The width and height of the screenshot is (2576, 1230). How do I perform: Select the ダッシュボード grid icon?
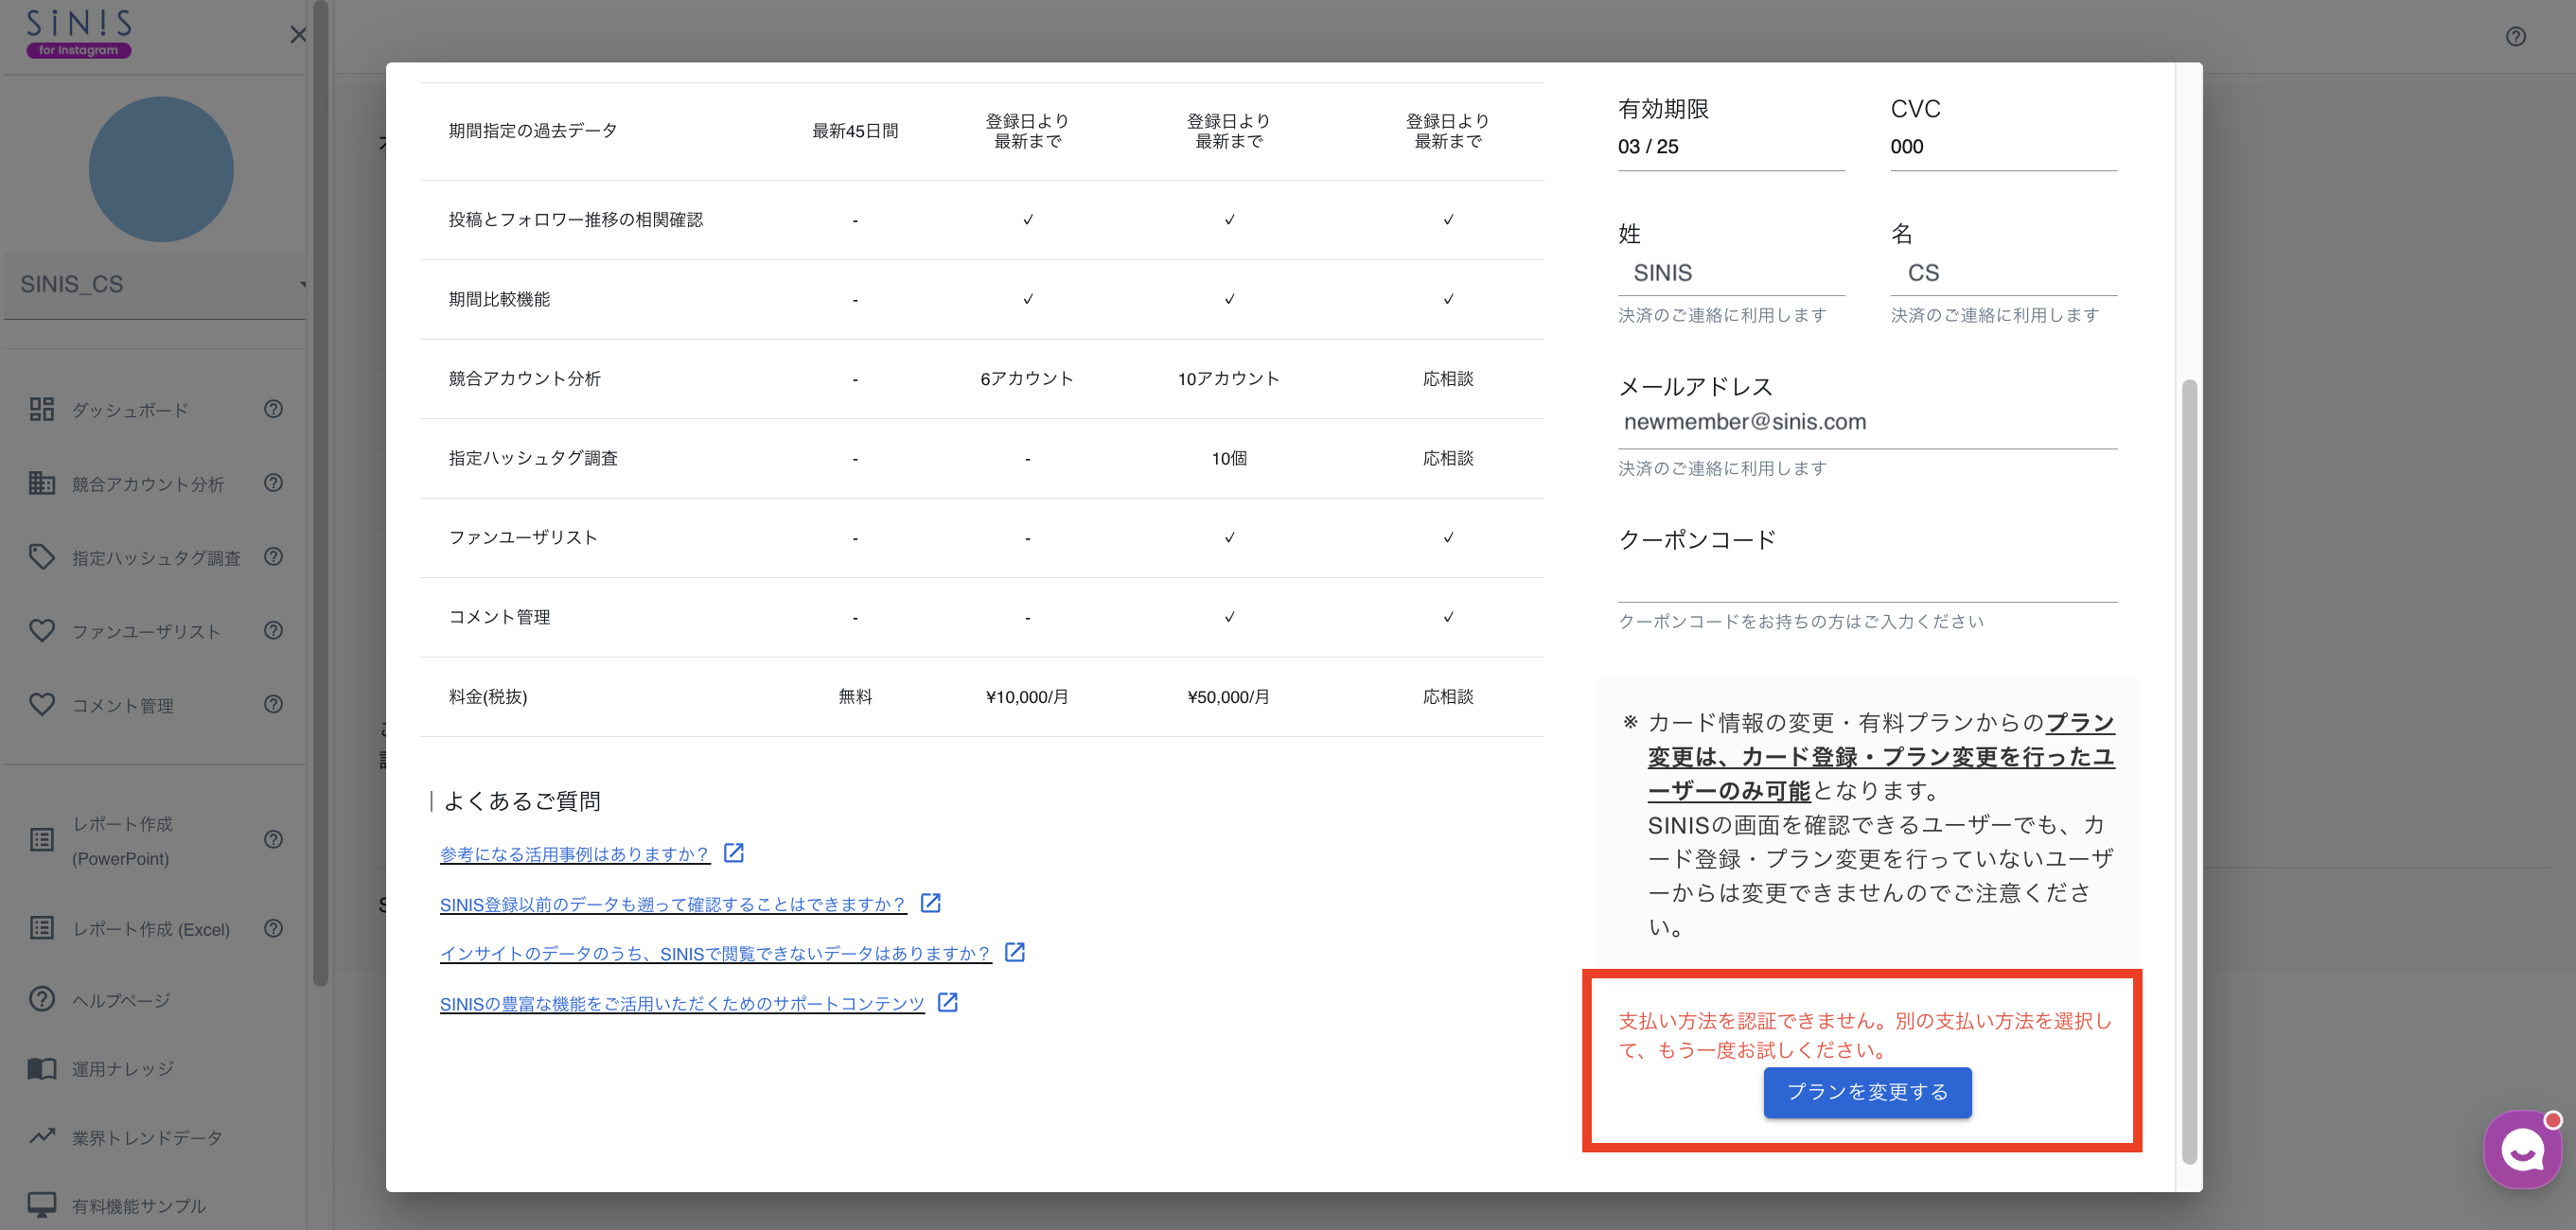point(42,409)
